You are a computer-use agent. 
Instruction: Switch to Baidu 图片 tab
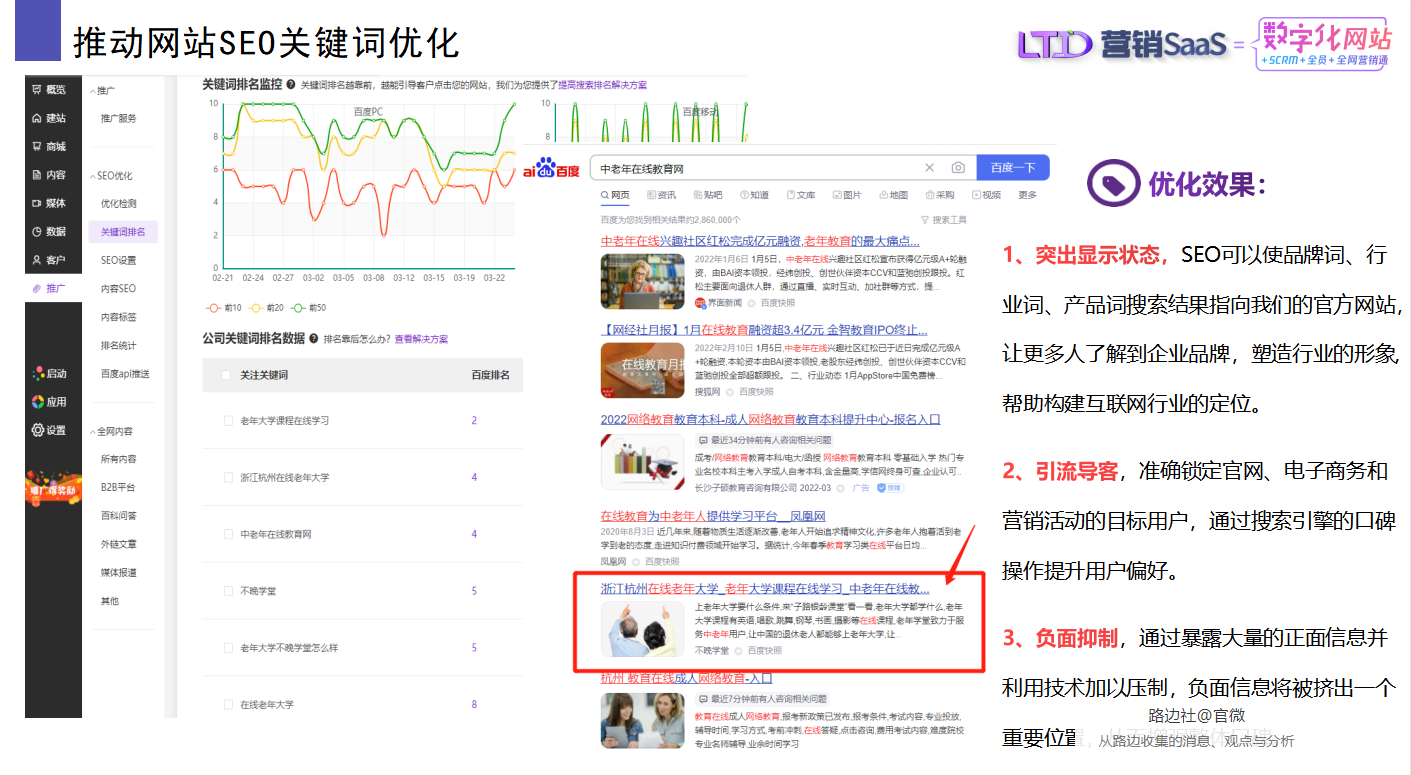pos(847,195)
